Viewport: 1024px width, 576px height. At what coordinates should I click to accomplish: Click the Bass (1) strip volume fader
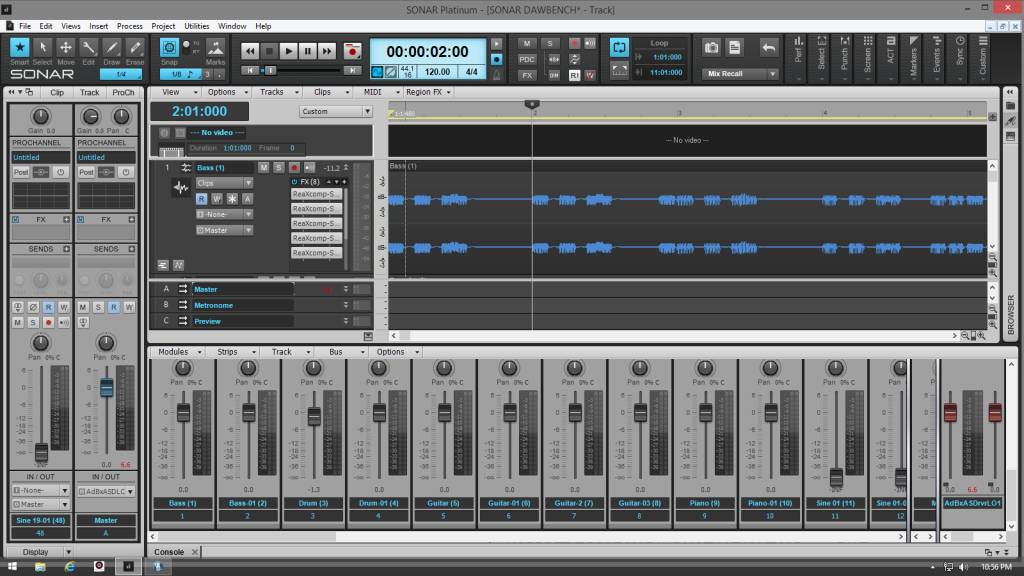pos(184,413)
